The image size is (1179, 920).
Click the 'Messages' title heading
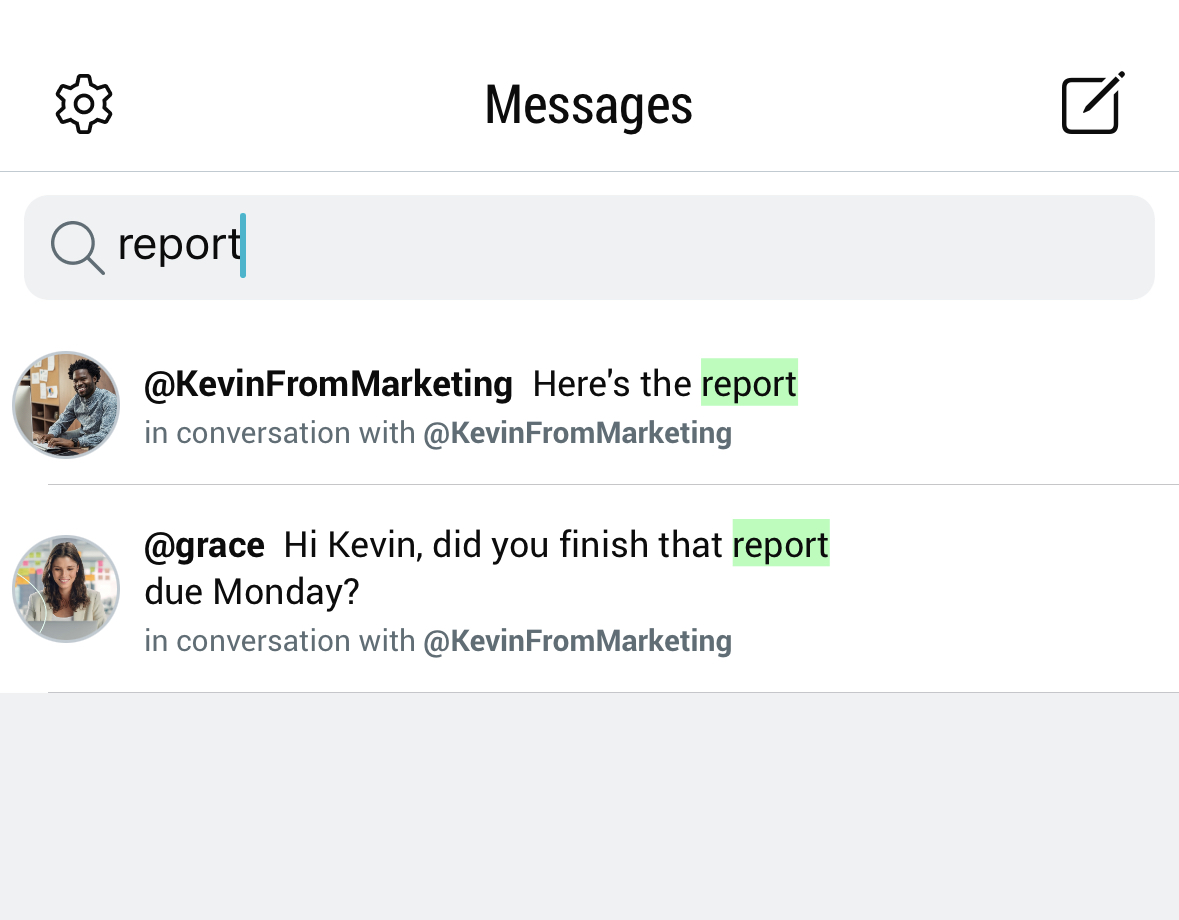point(589,105)
